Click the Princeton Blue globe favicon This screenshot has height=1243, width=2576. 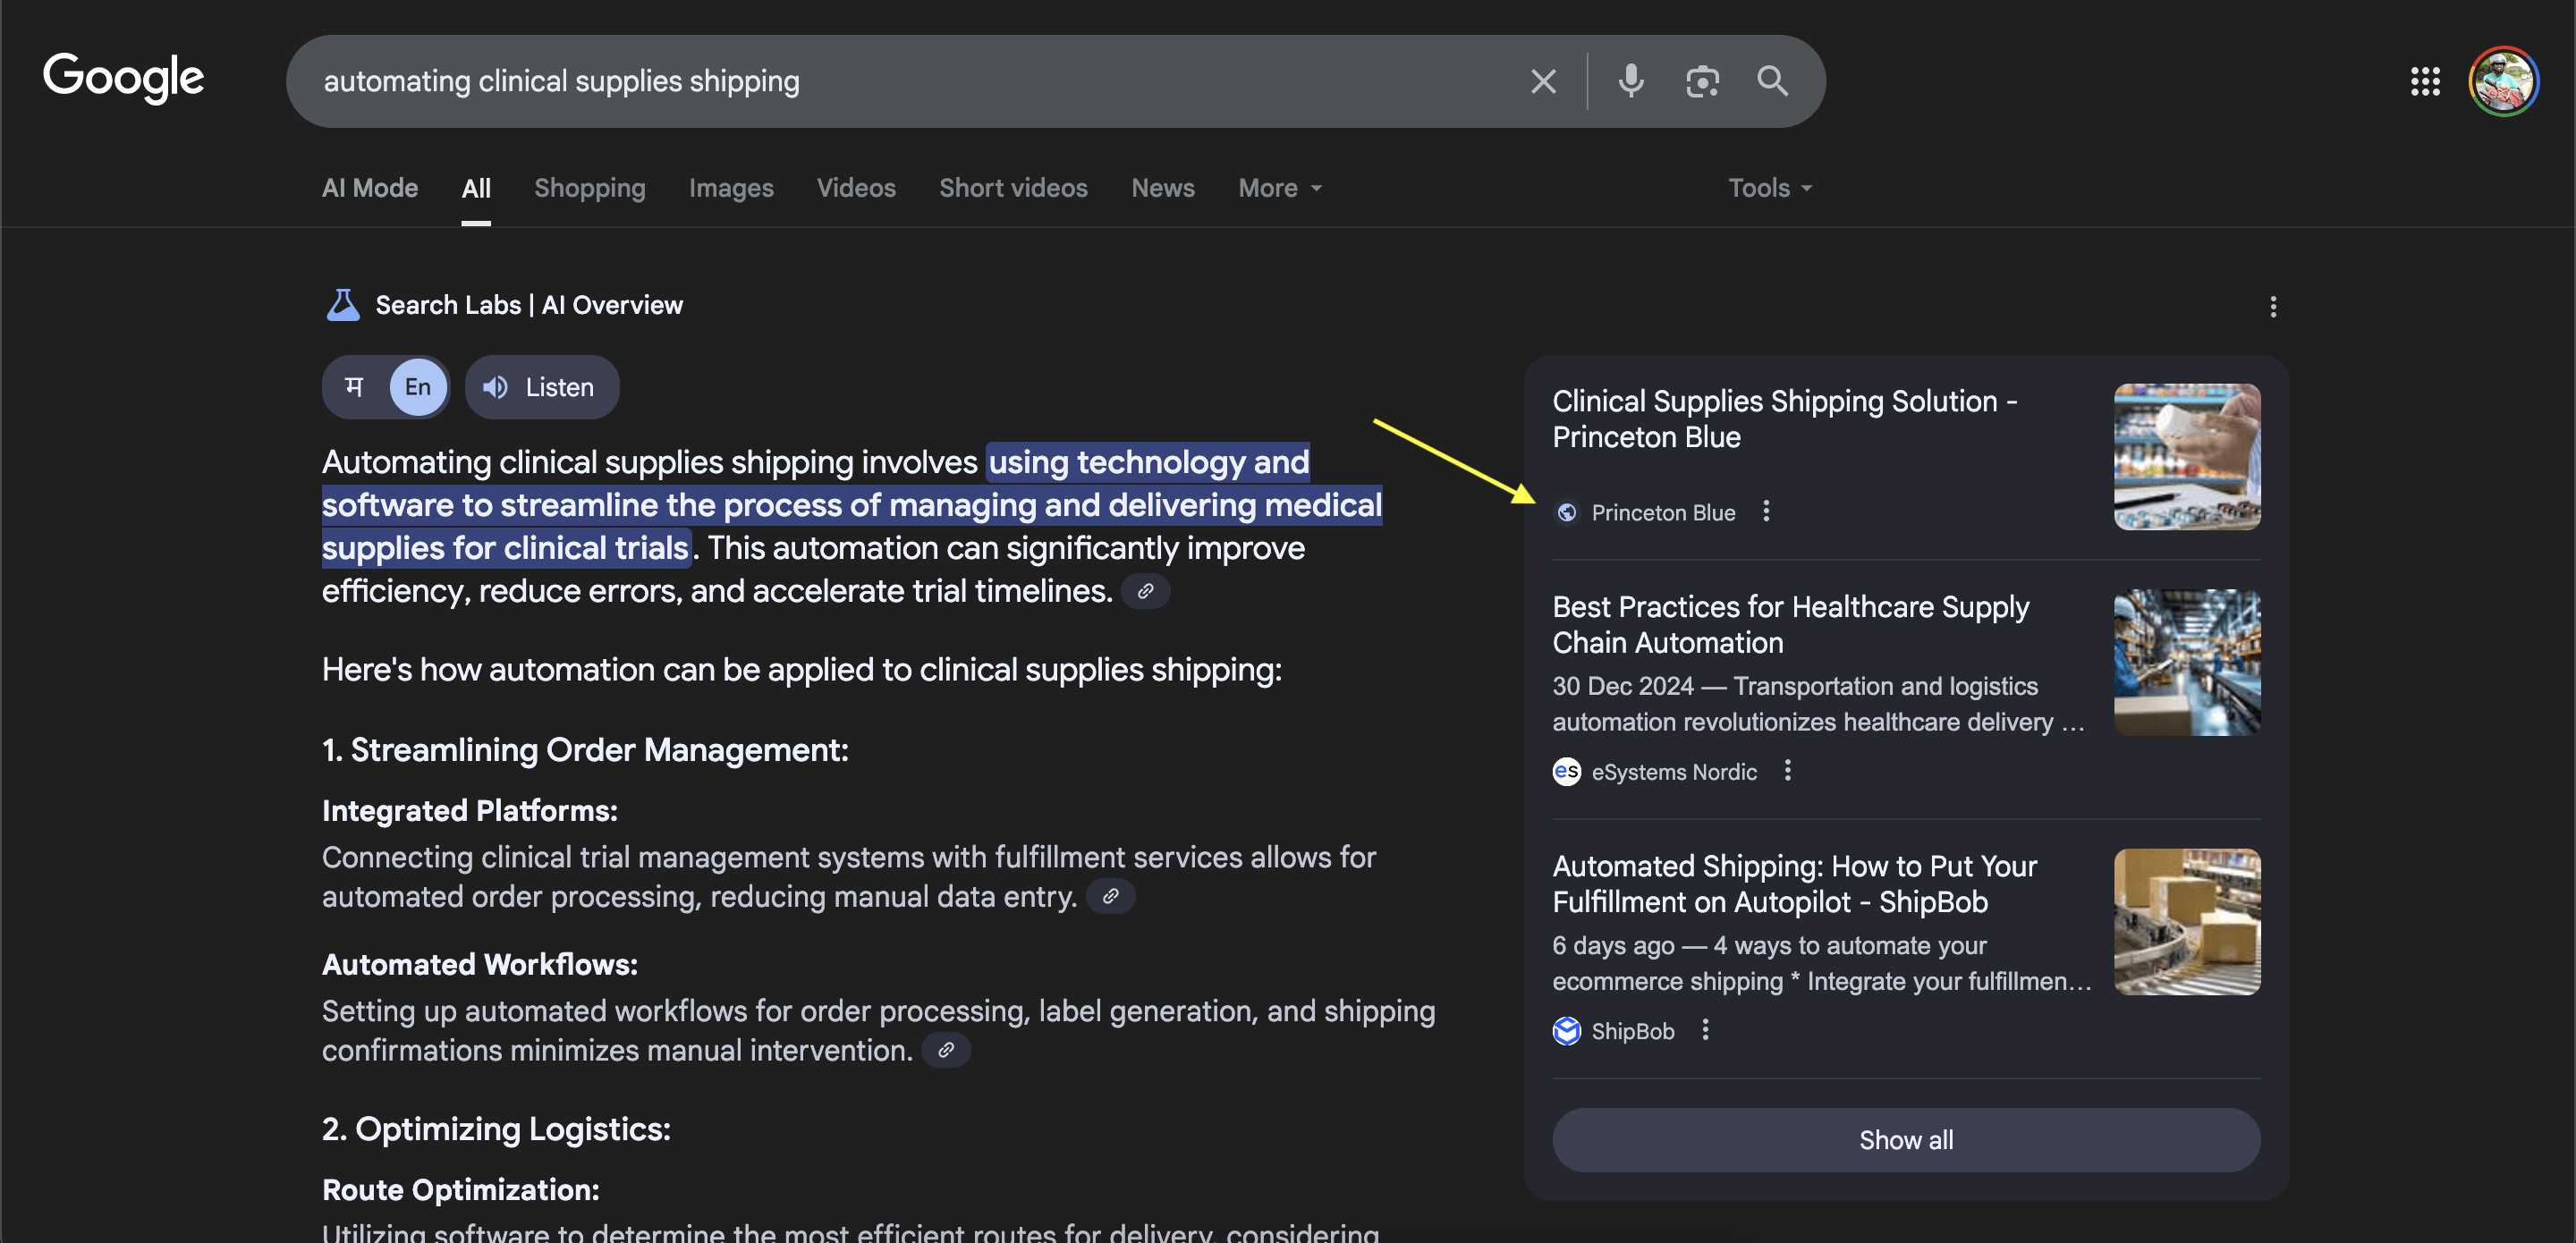pos(1567,513)
